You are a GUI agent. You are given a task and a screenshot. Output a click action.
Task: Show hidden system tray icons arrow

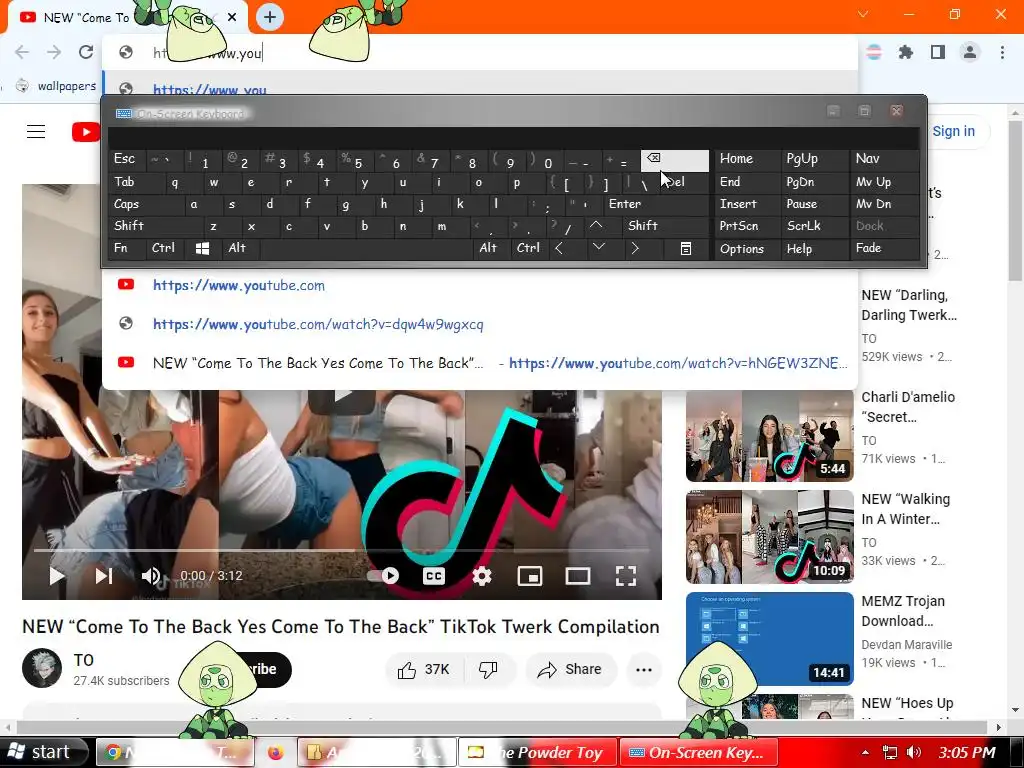coord(865,752)
